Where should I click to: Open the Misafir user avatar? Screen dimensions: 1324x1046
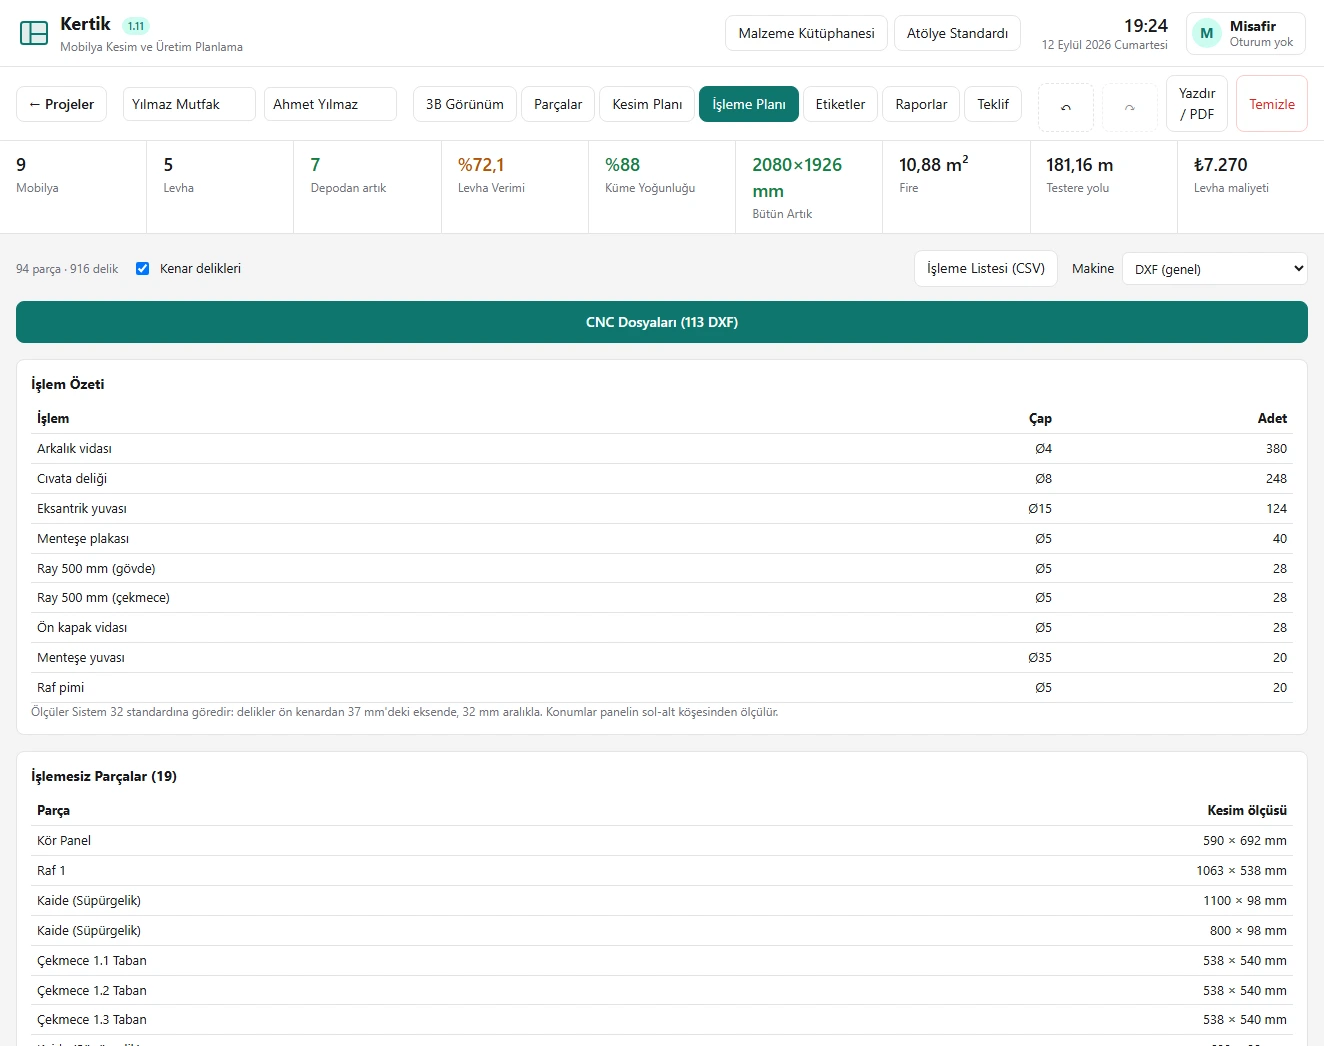coord(1207,33)
